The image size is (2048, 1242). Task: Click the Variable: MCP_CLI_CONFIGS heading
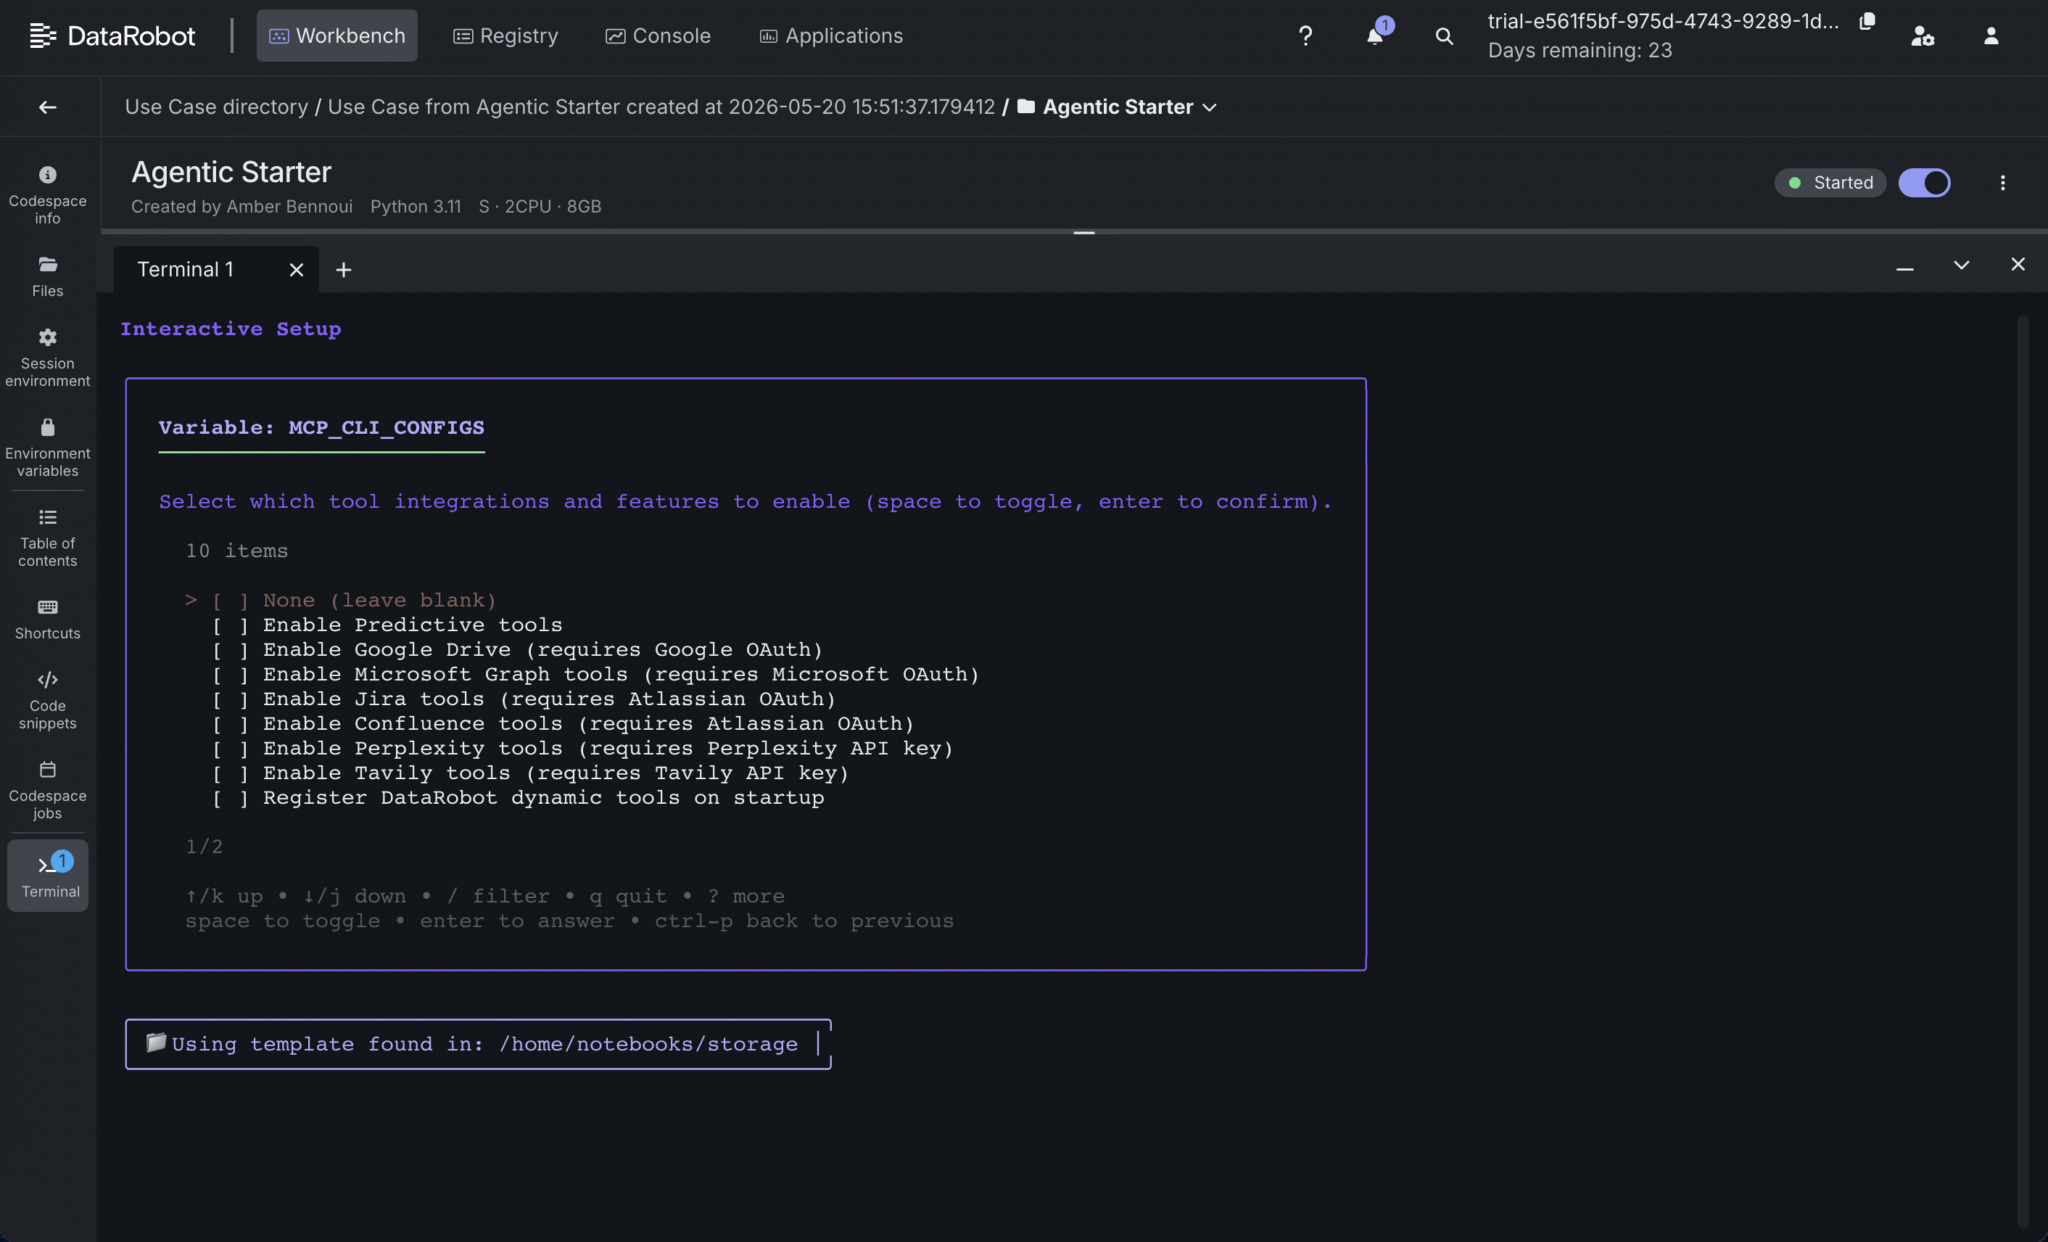coord(321,428)
